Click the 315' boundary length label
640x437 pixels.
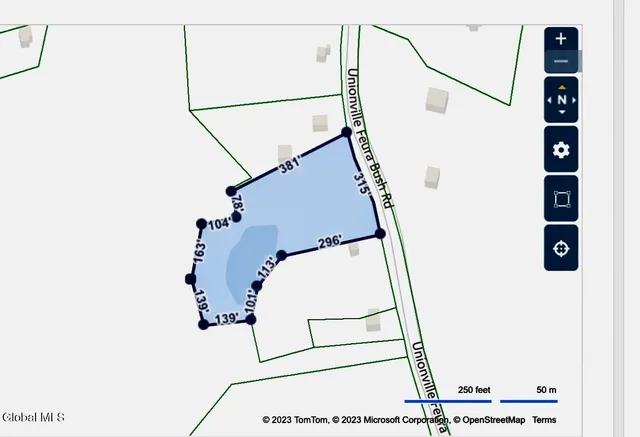(362, 186)
